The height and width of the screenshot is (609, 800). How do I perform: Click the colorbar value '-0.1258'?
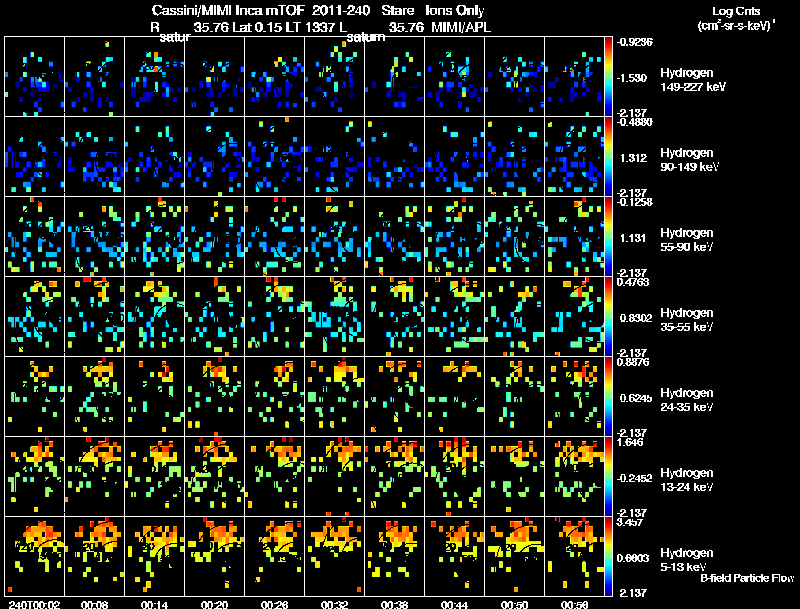634,202
